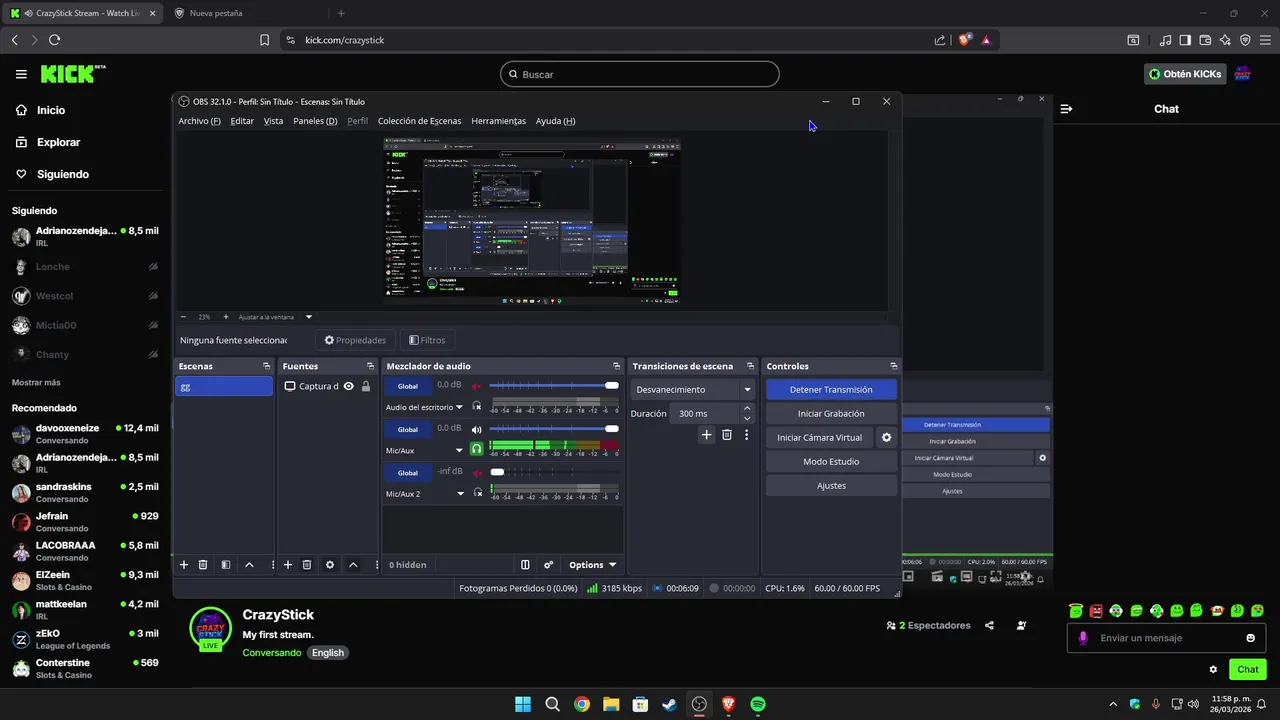Switch to Modo Estudio
Screen dimensions: 1280x720
pos(831,462)
